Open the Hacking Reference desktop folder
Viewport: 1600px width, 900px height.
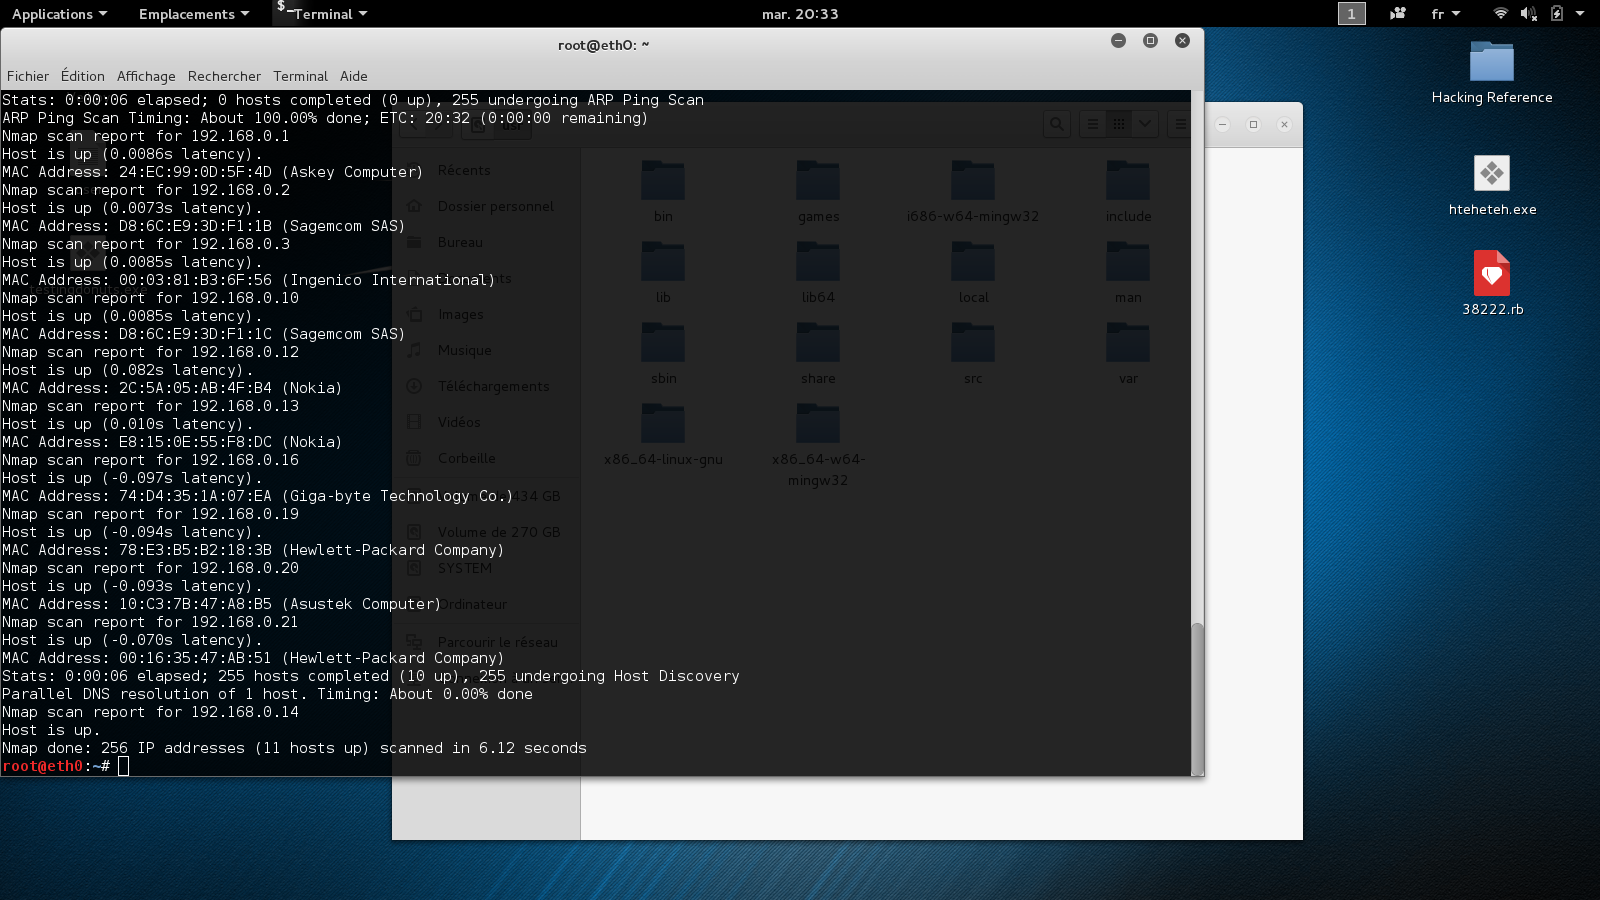(x=1491, y=64)
